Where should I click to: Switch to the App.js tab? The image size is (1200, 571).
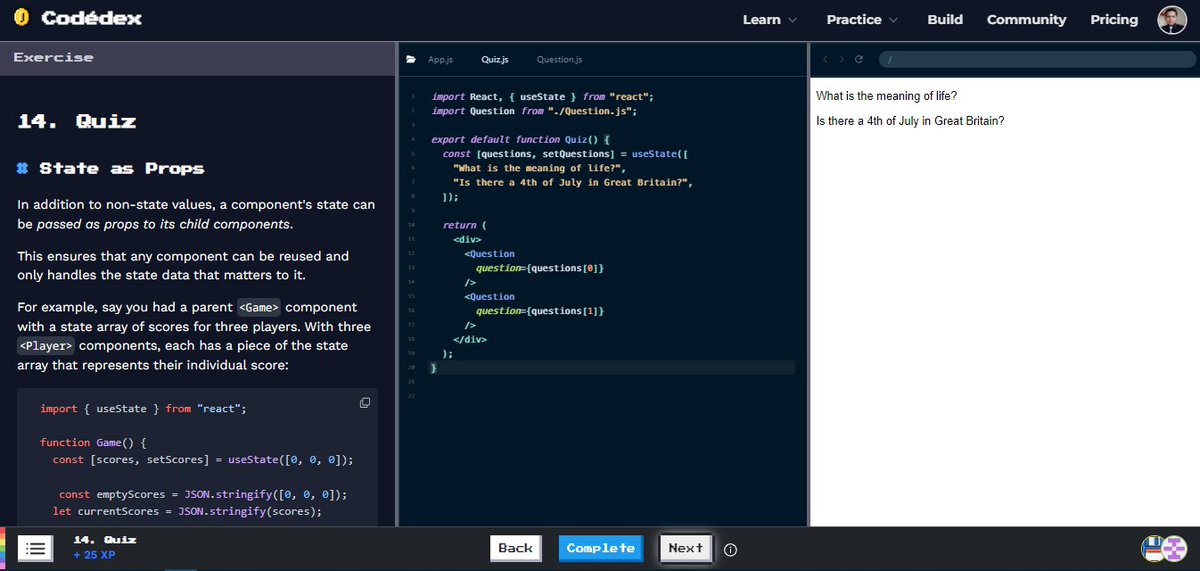click(440, 60)
